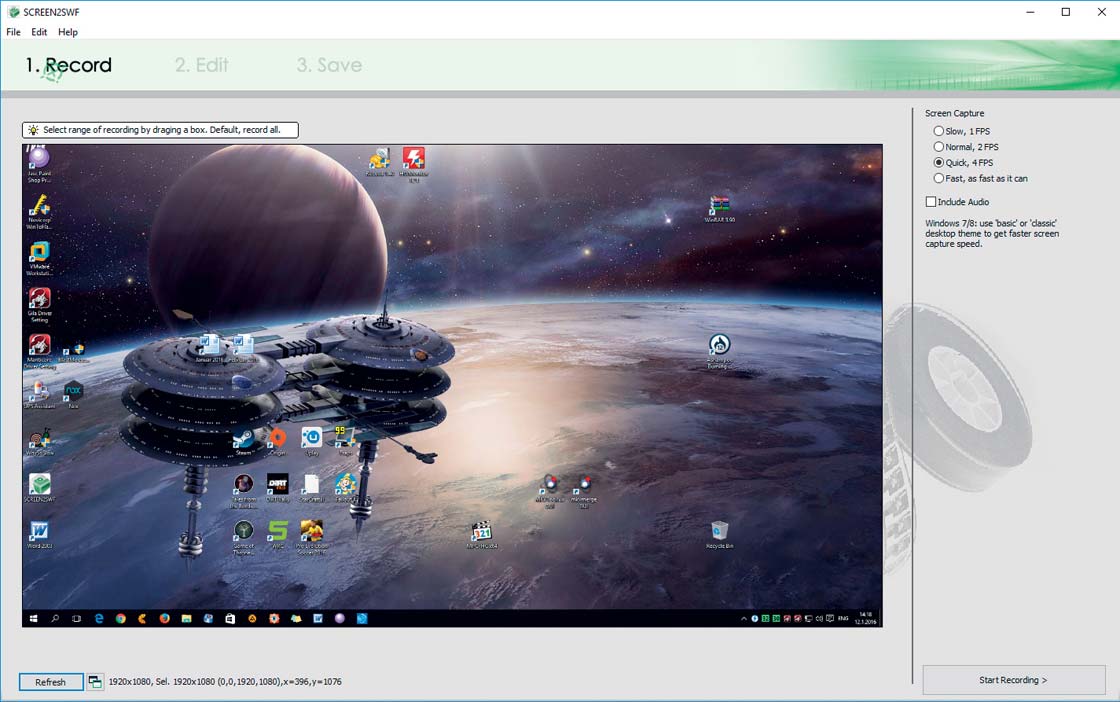The width and height of the screenshot is (1120, 702).
Task: Click the Edge browser icon in preview taskbar
Action: [x=99, y=618]
